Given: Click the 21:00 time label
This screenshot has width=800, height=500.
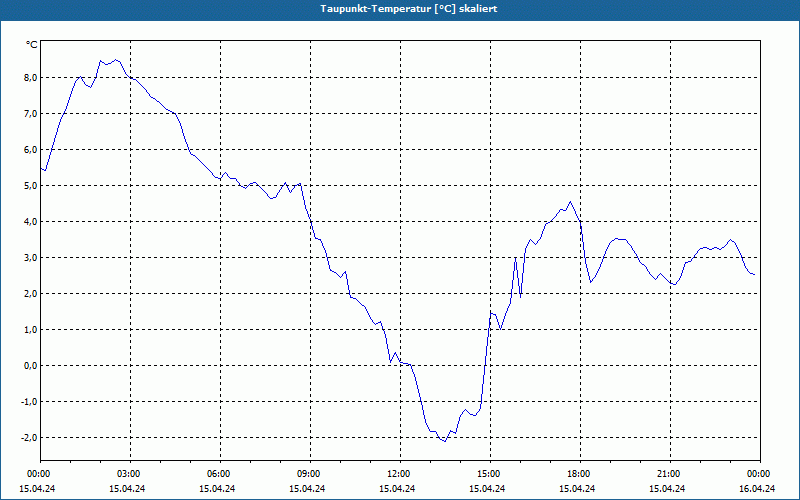Looking at the screenshot, I should tap(670, 474).
